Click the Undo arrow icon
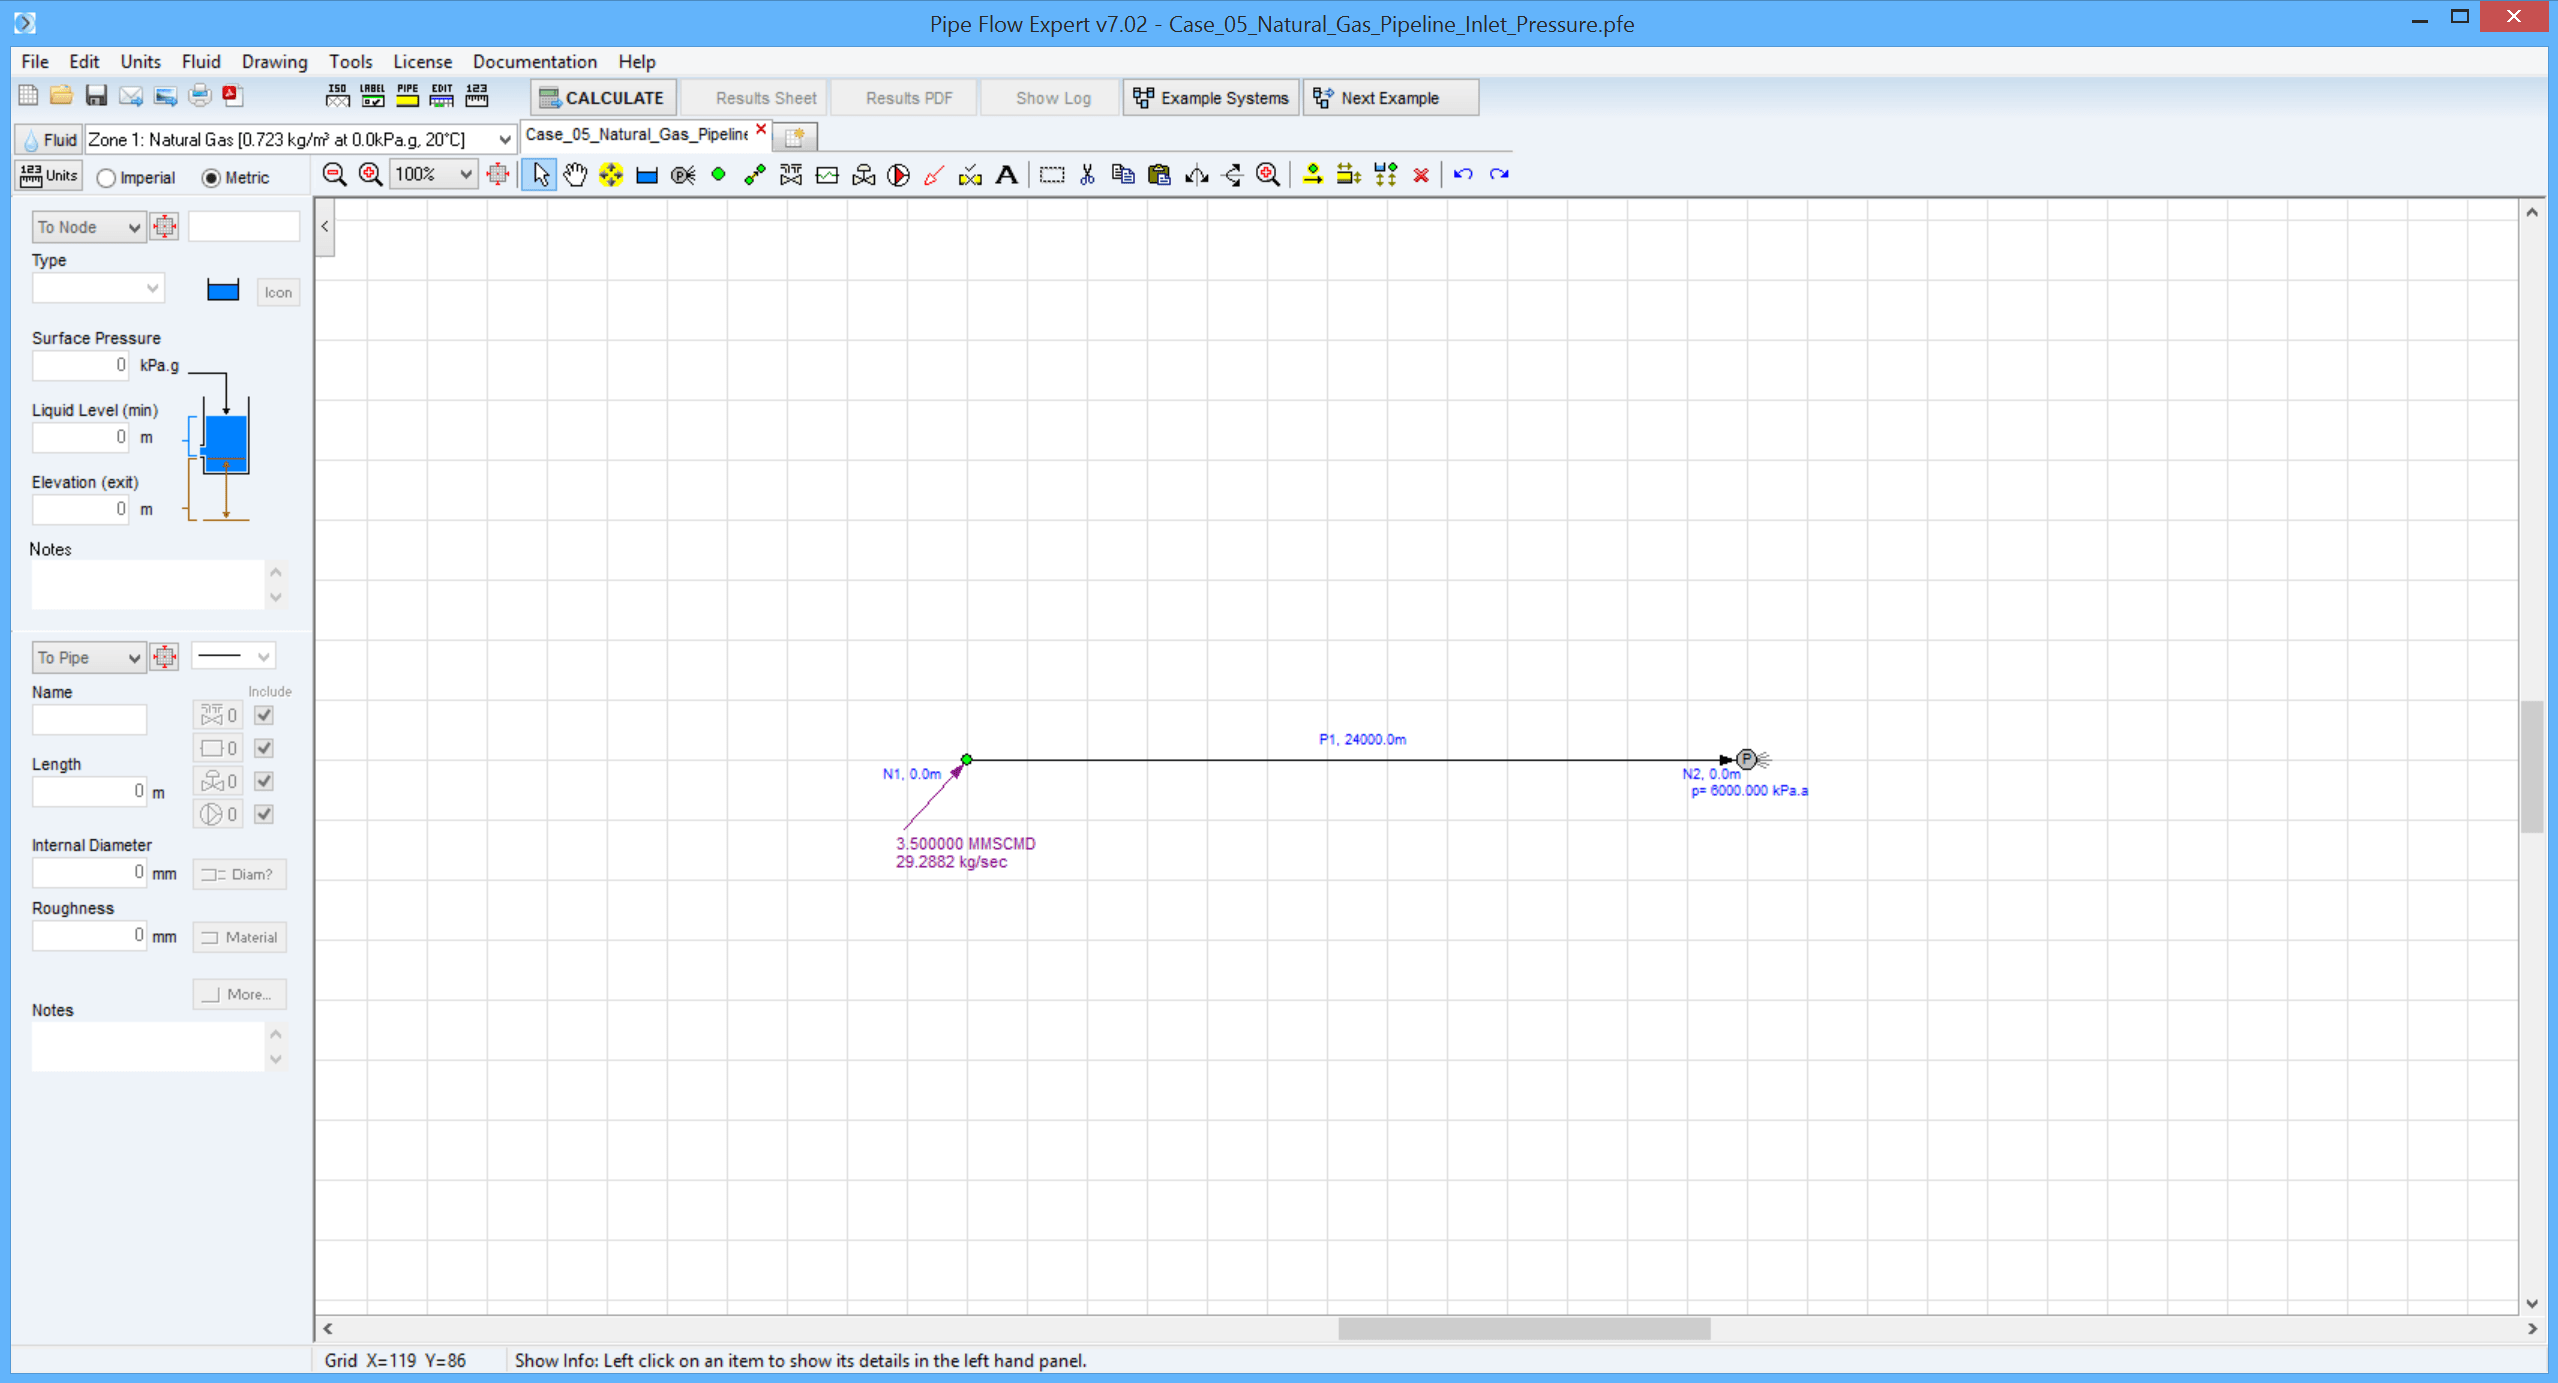Screen dimensions: 2558x1383 [x=1463, y=175]
